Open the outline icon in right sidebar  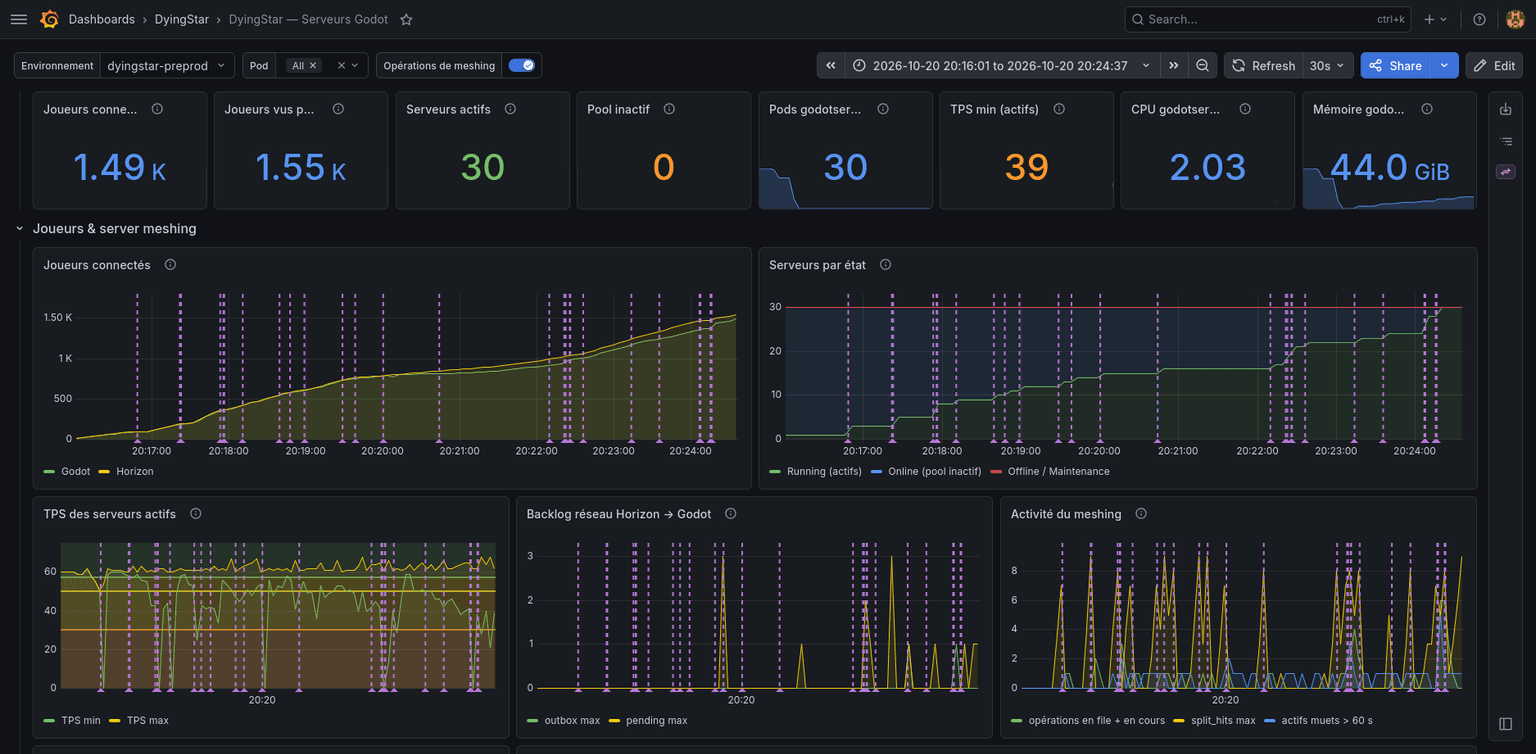[1506, 141]
